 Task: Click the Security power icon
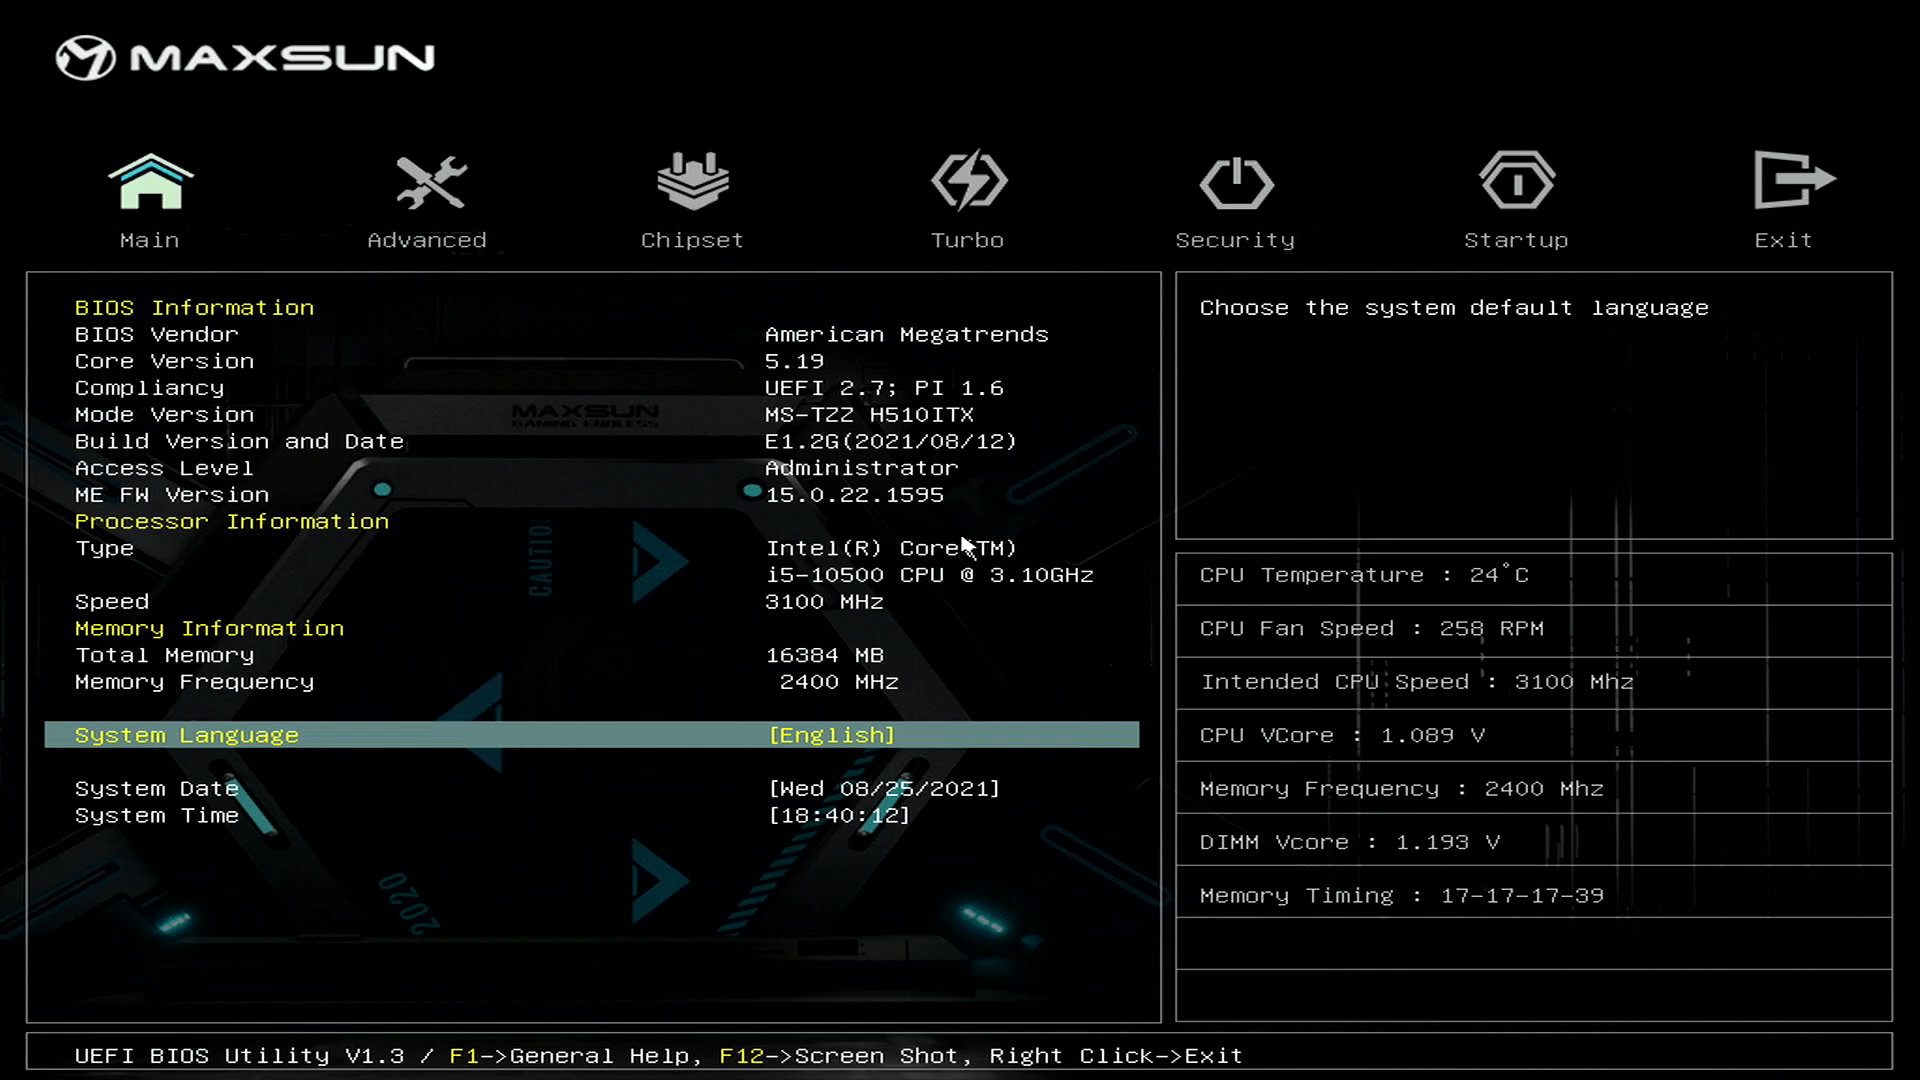point(1236,183)
